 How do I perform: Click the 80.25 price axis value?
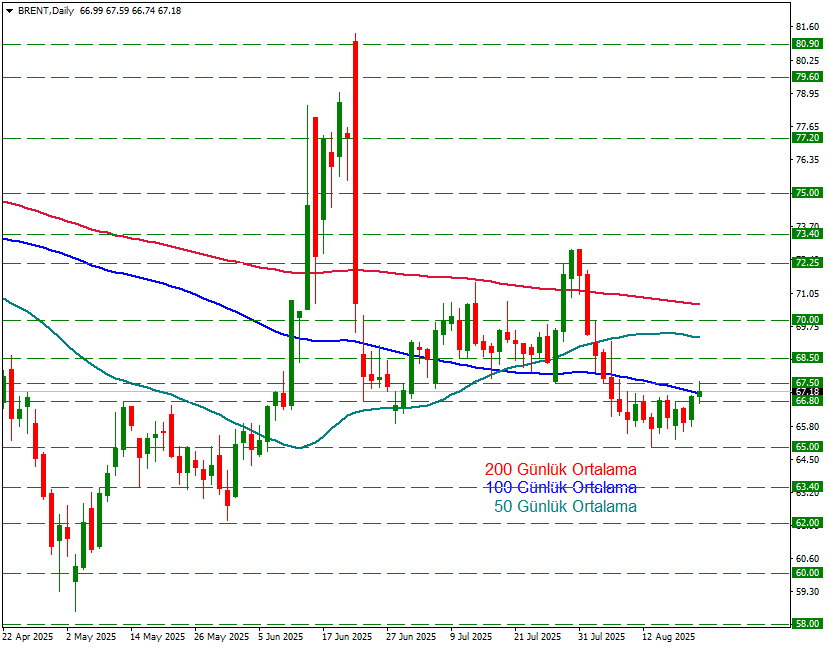807,60
